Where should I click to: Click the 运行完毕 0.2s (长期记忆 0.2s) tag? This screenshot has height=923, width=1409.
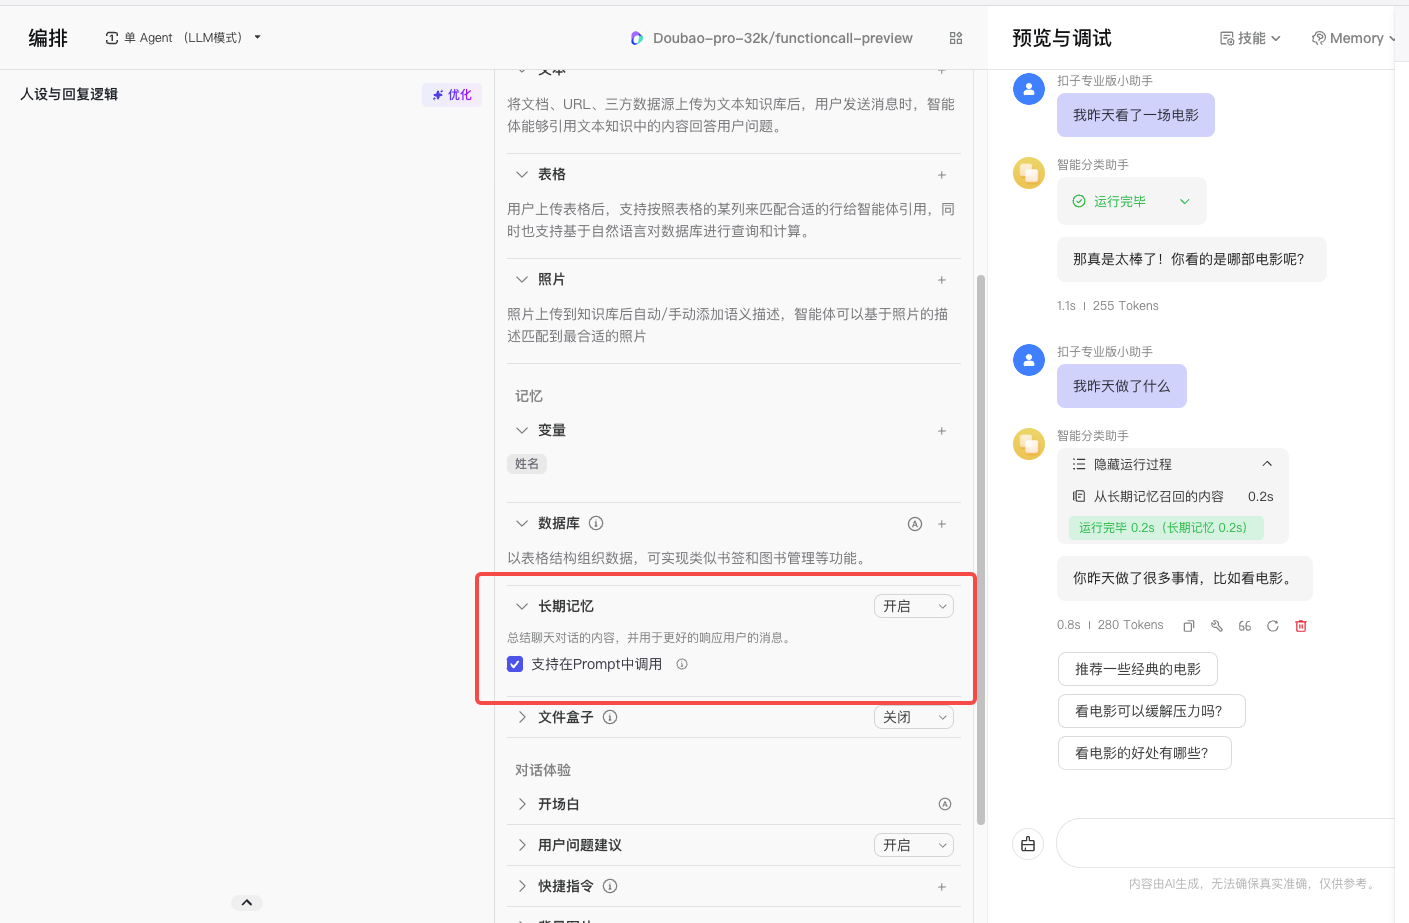[x=1166, y=528]
